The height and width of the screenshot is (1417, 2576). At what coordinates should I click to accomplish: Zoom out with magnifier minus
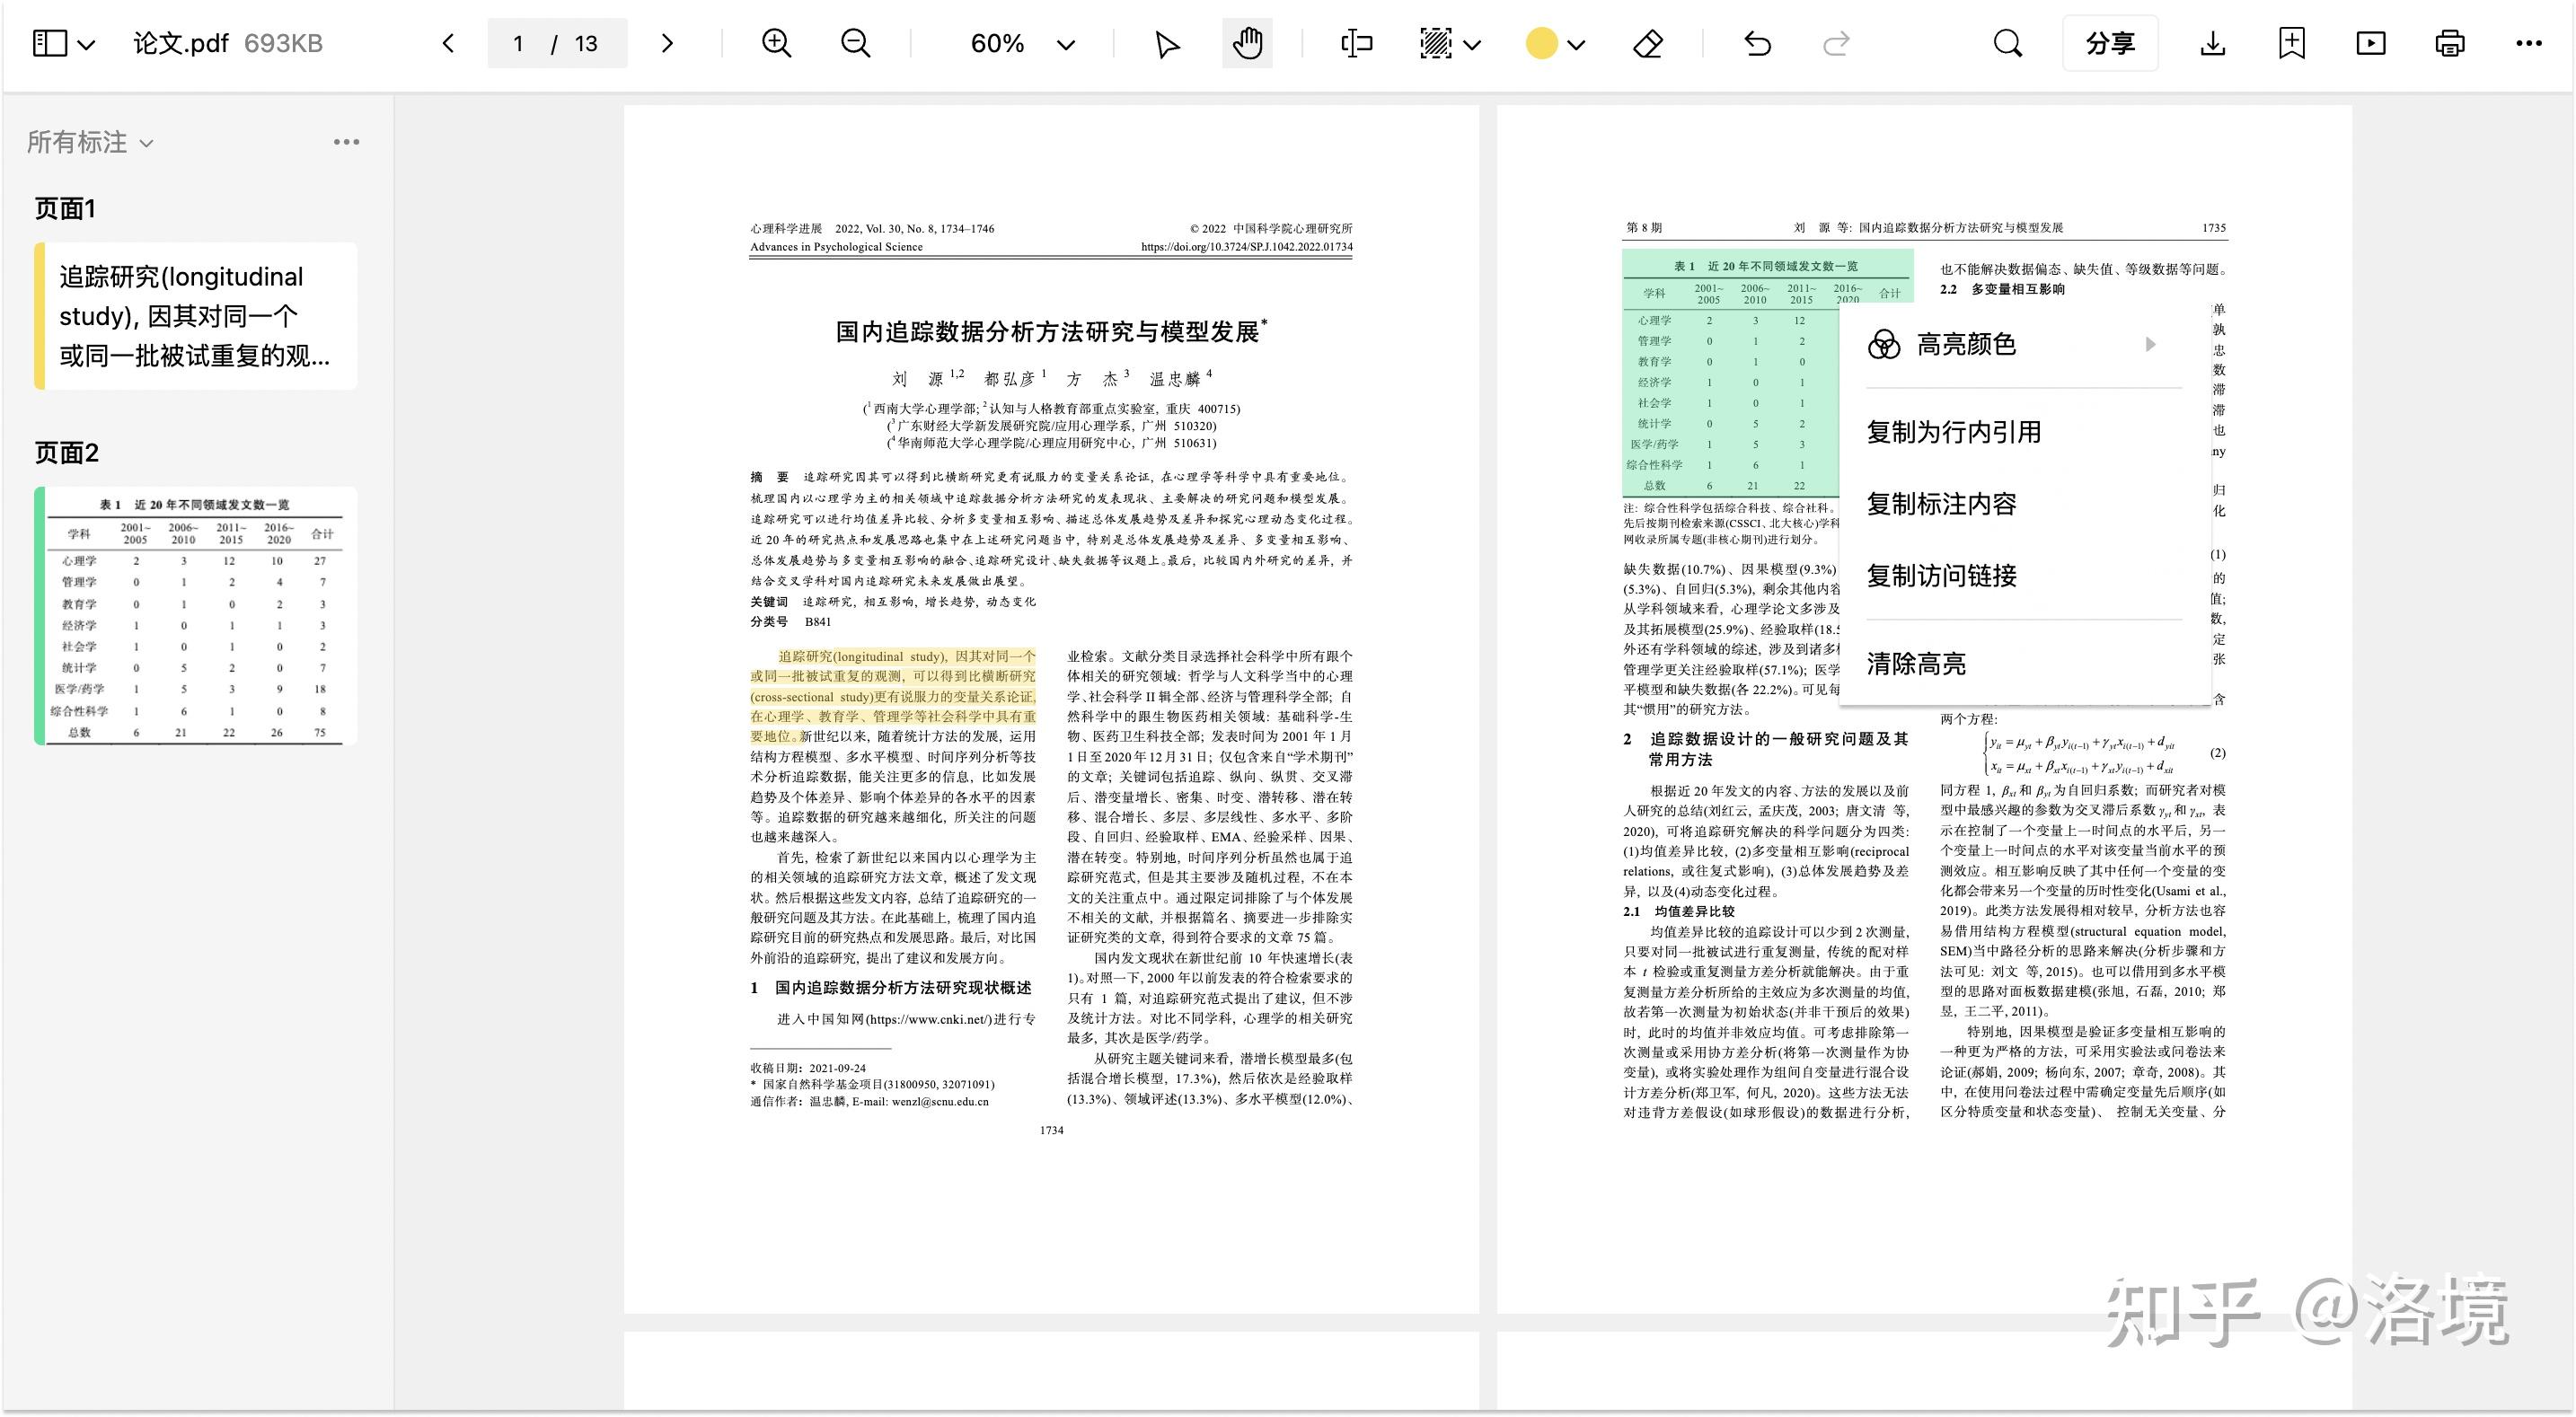click(x=856, y=43)
